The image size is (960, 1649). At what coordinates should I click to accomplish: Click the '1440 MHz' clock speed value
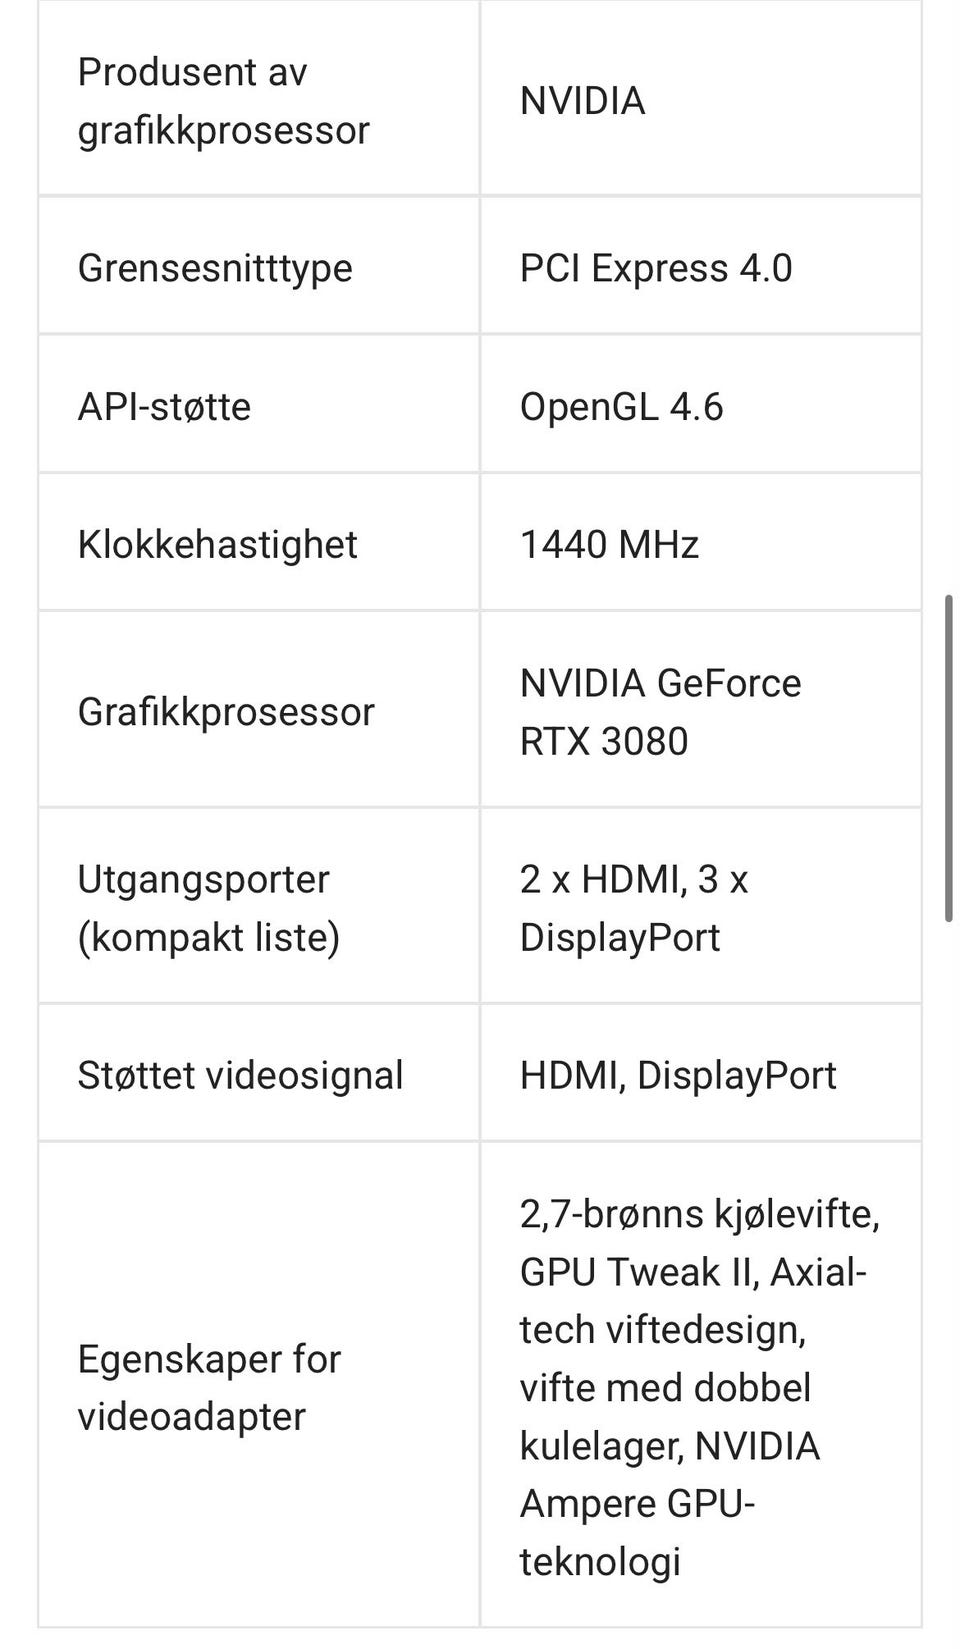point(609,545)
